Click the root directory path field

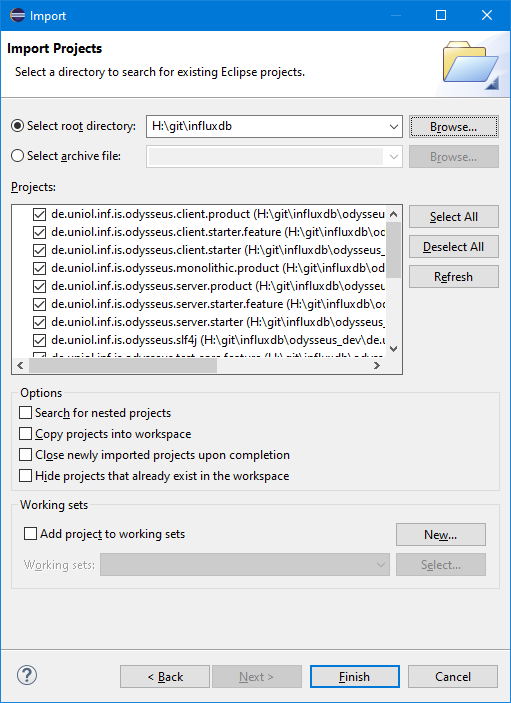click(267, 127)
